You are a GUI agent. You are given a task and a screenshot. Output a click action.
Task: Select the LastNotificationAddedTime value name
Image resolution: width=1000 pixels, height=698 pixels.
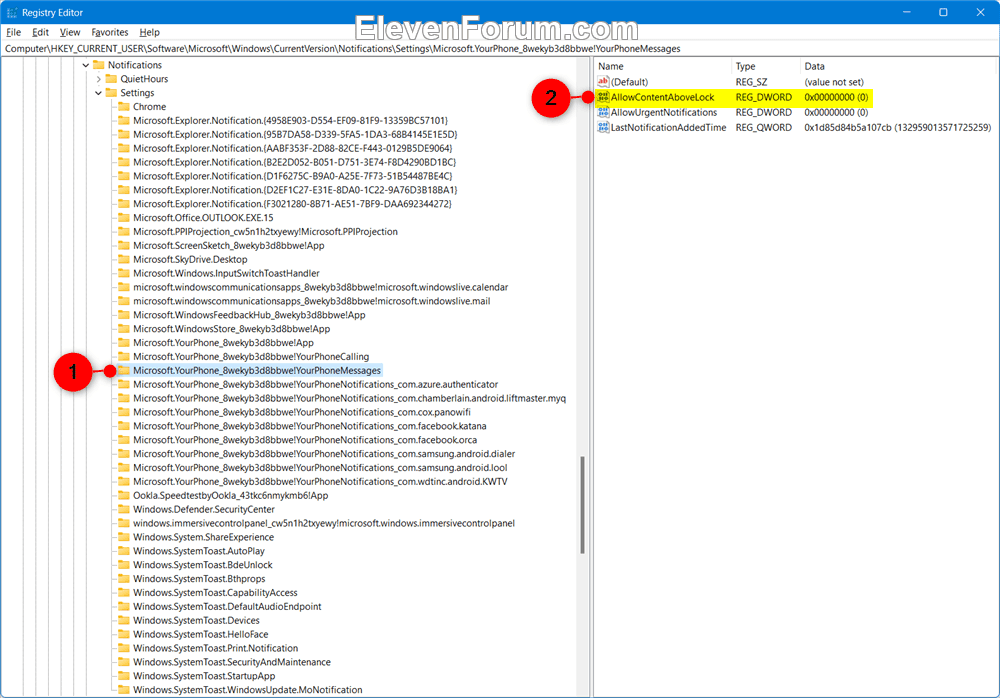coord(668,128)
